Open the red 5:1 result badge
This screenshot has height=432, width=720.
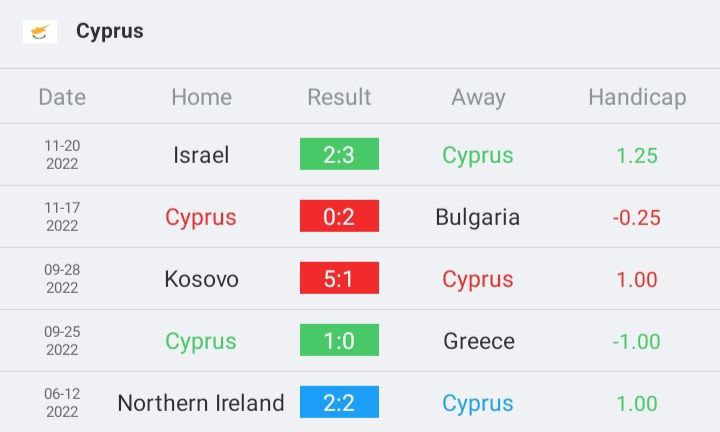point(339,278)
